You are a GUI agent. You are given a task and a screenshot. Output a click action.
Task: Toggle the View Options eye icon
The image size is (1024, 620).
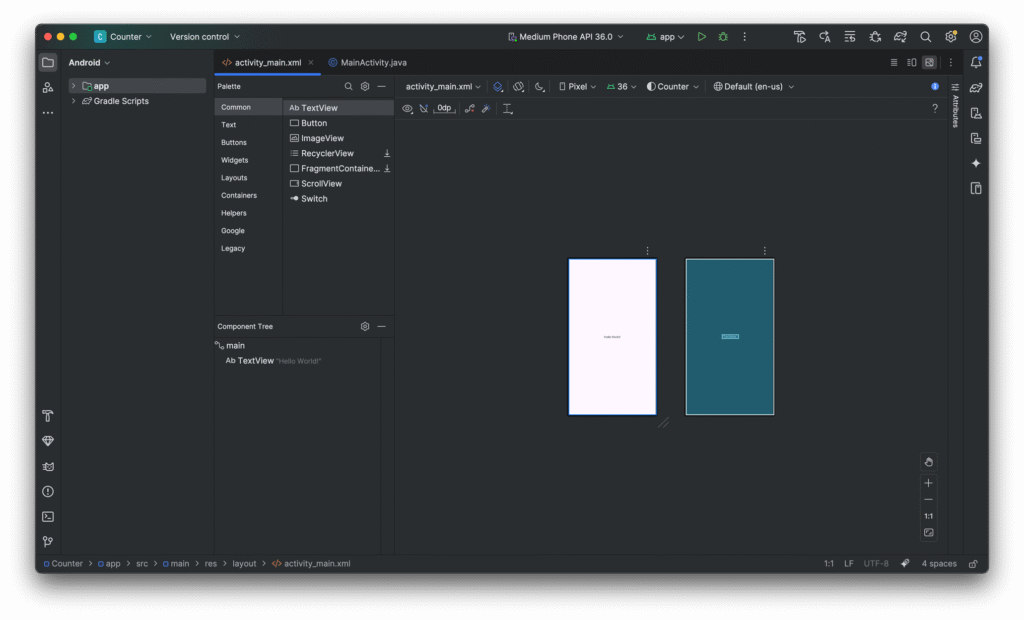407,108
